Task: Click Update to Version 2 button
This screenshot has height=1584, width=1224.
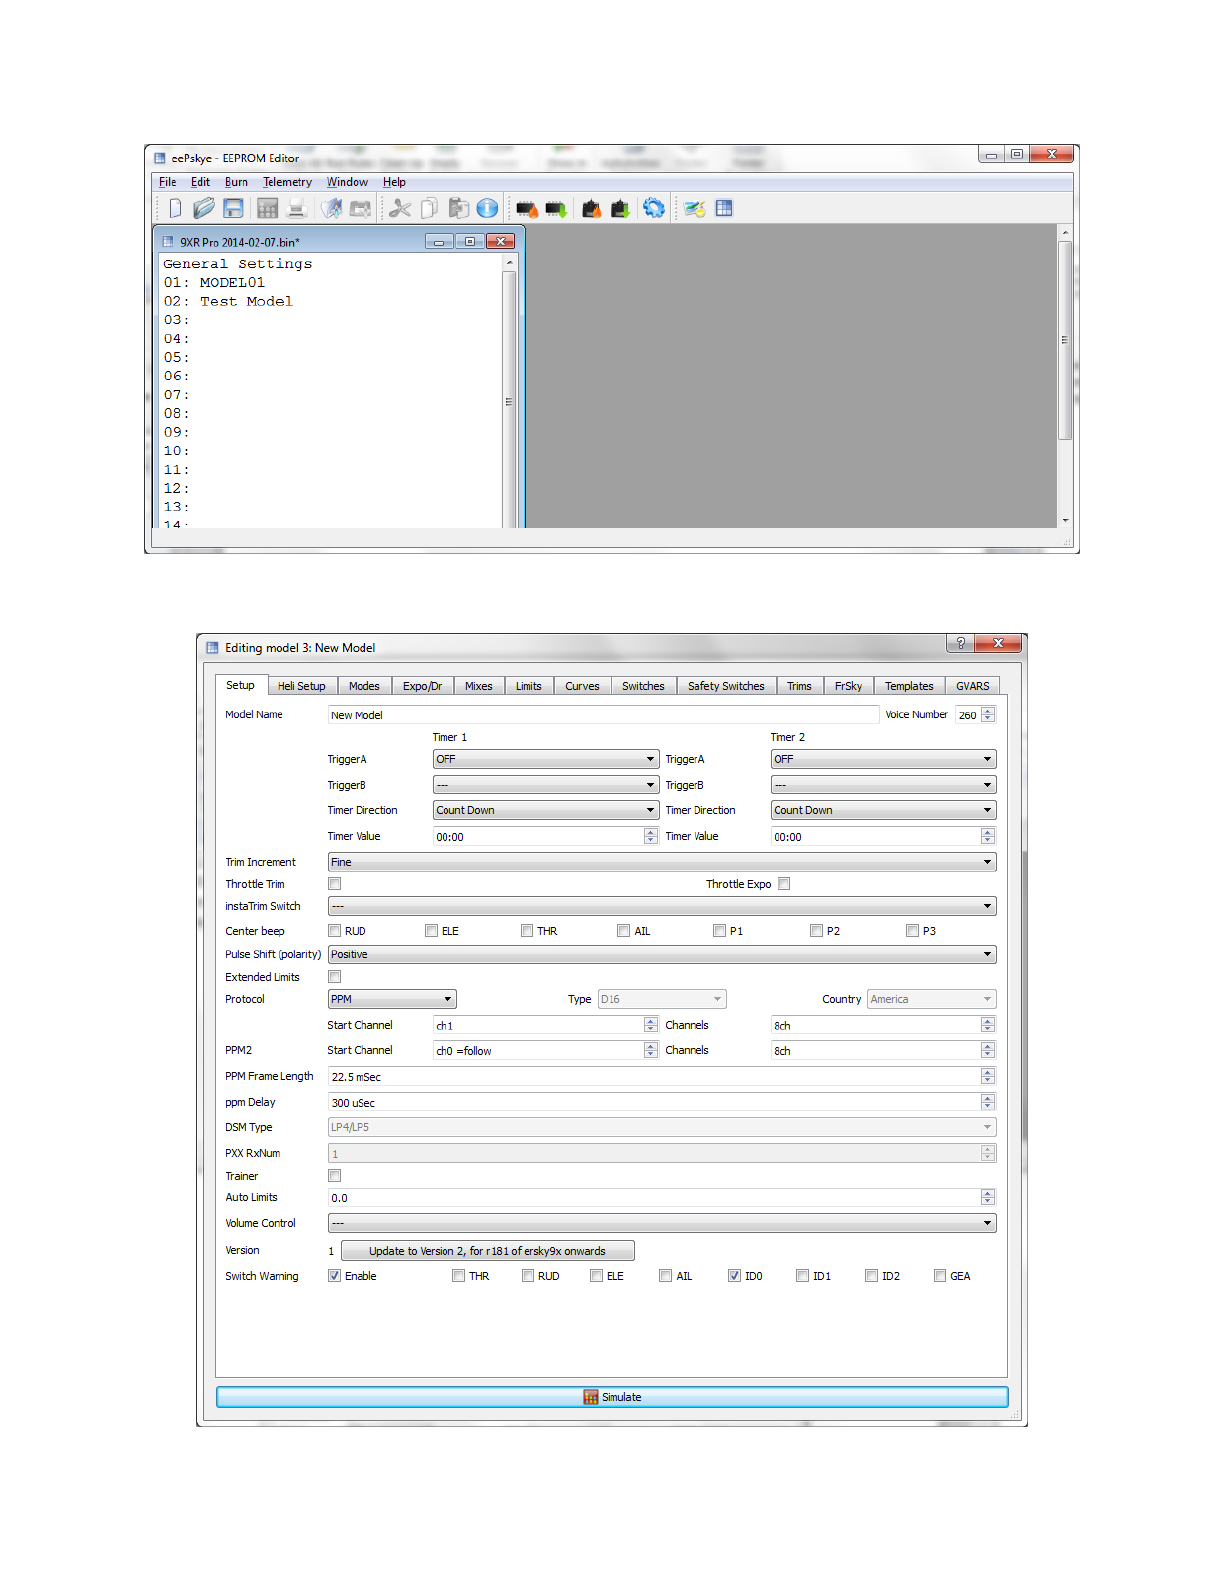Action: pyautogui.click(x=487, y=1251)
